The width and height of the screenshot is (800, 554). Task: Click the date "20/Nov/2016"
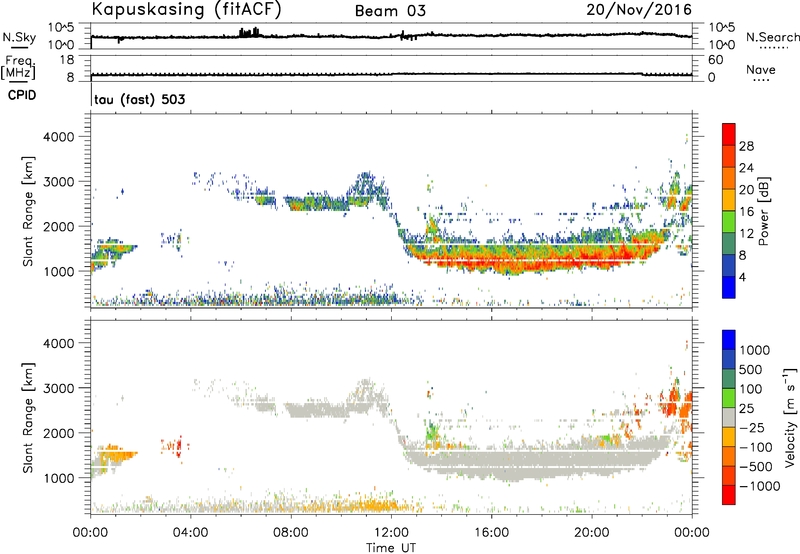[x=639, y=10]
